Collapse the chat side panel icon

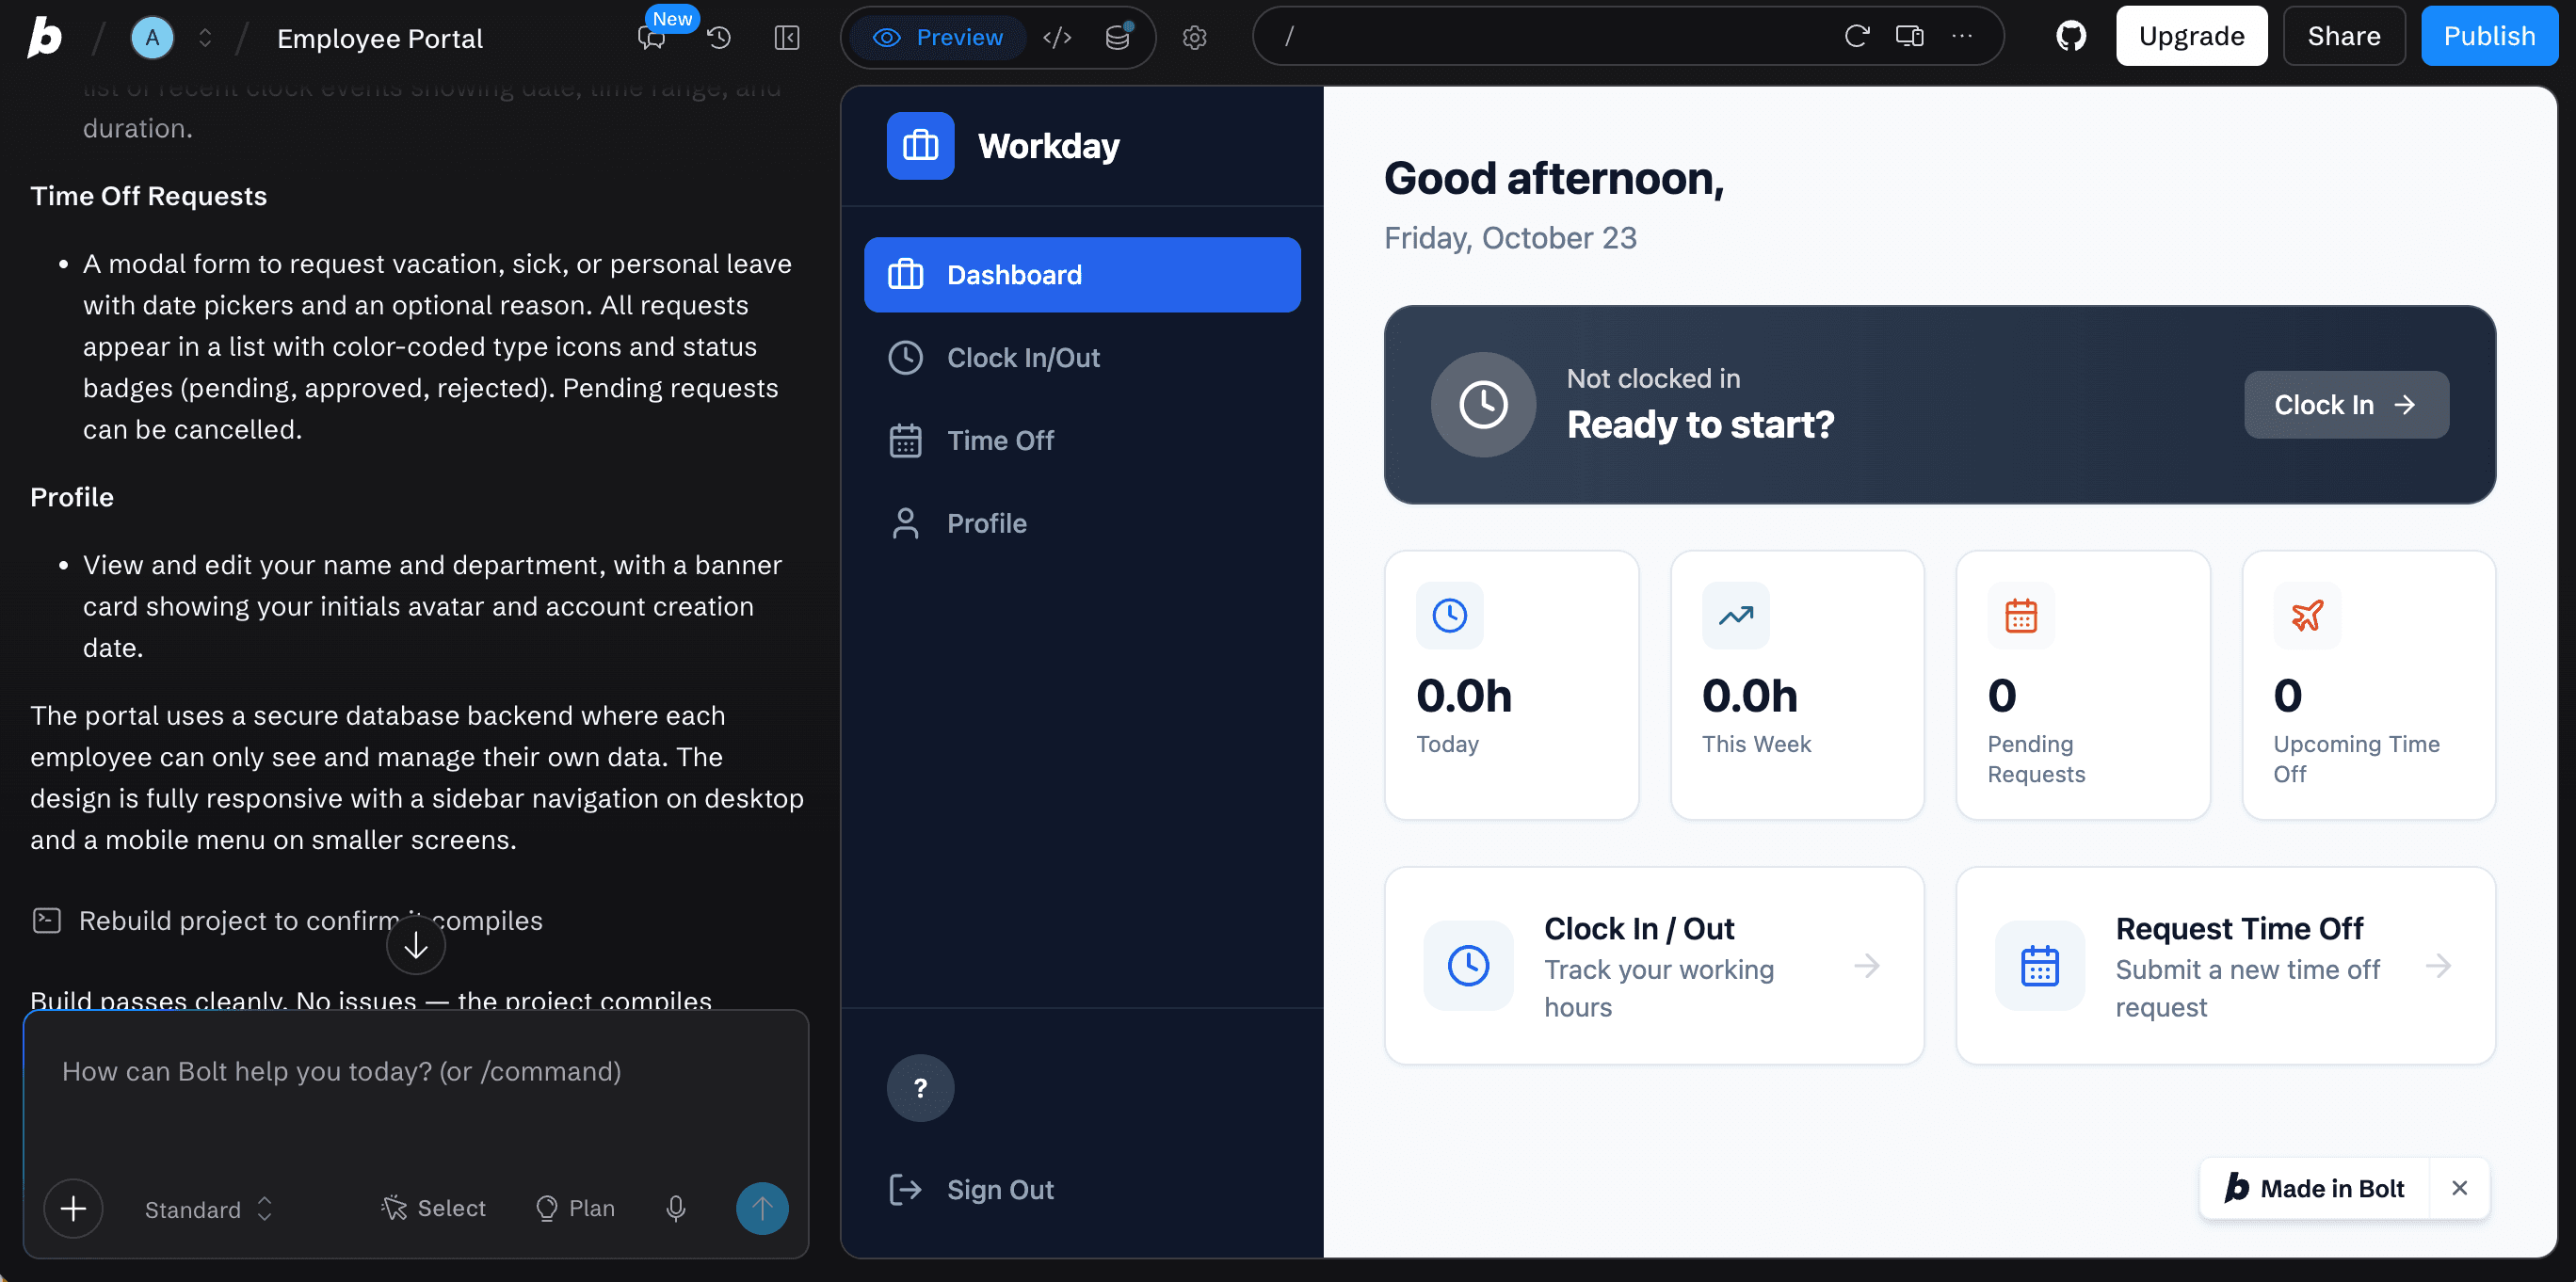[787, 38]
